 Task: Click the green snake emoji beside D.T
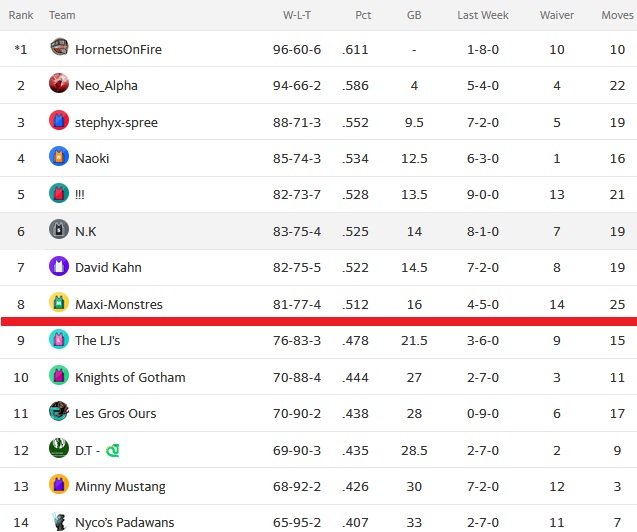click(x=113, y=450)
